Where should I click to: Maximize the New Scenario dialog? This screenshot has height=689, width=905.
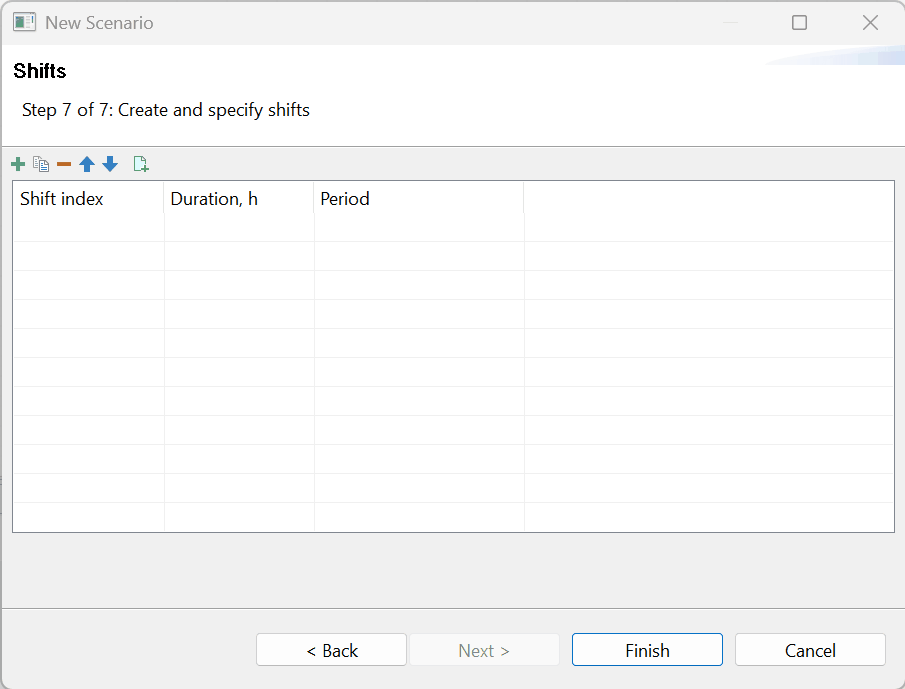[799, 23]
